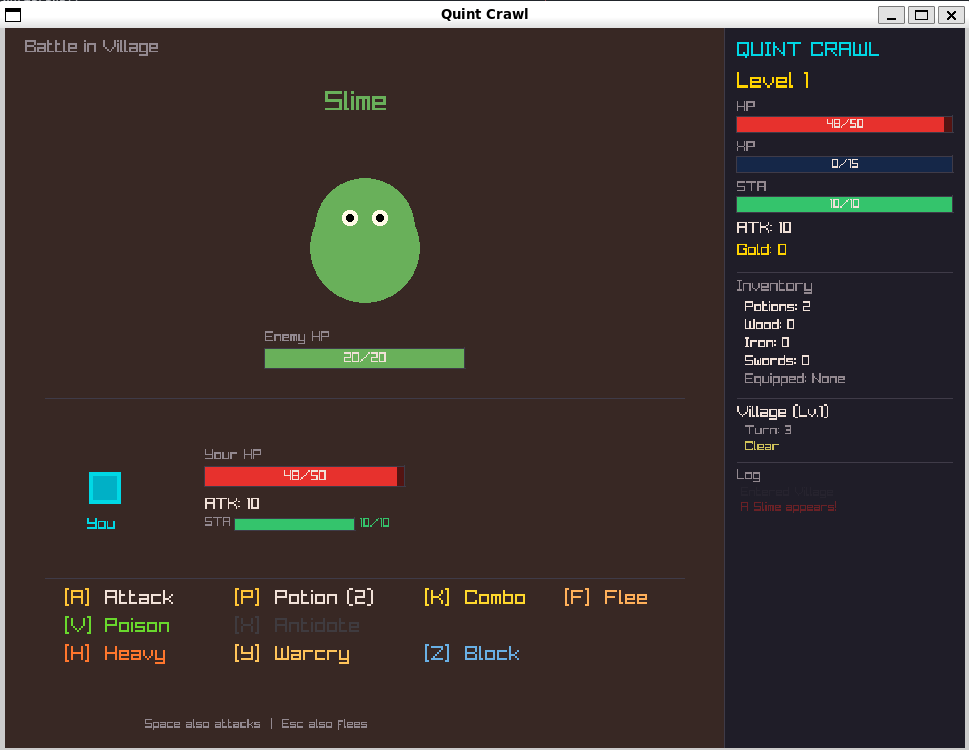This screenshot has width=969, height=750.
Task: Click the "Battle in Village" title text
Action: 91,47
